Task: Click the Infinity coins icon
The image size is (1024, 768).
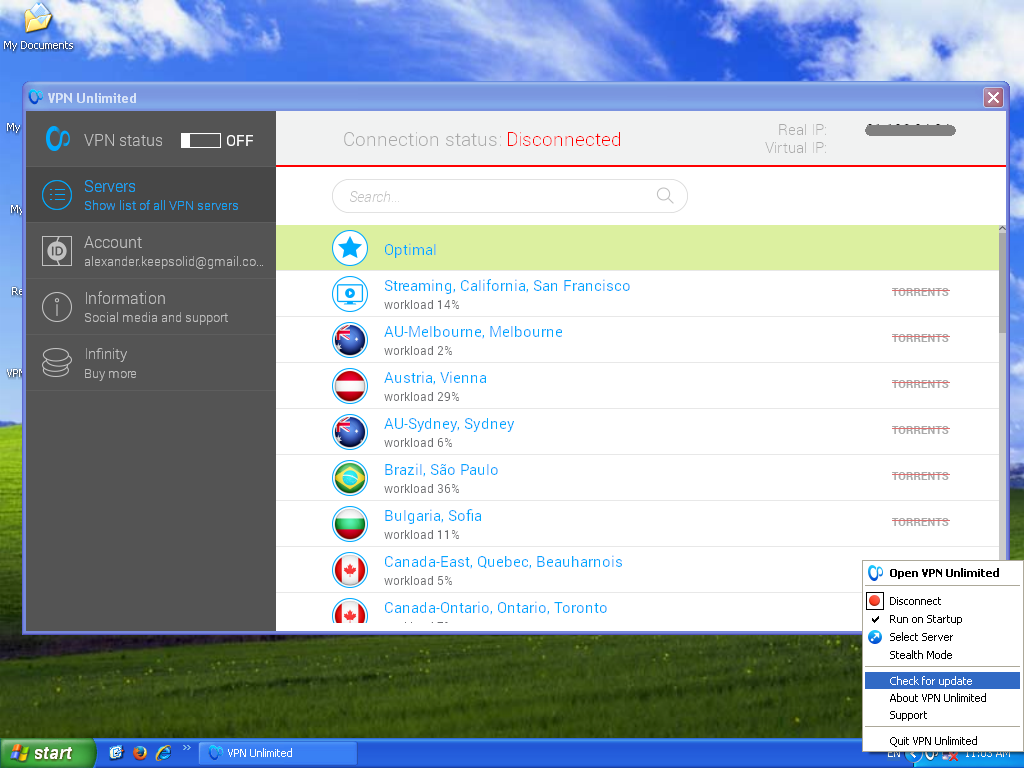Action: point(57,362)
